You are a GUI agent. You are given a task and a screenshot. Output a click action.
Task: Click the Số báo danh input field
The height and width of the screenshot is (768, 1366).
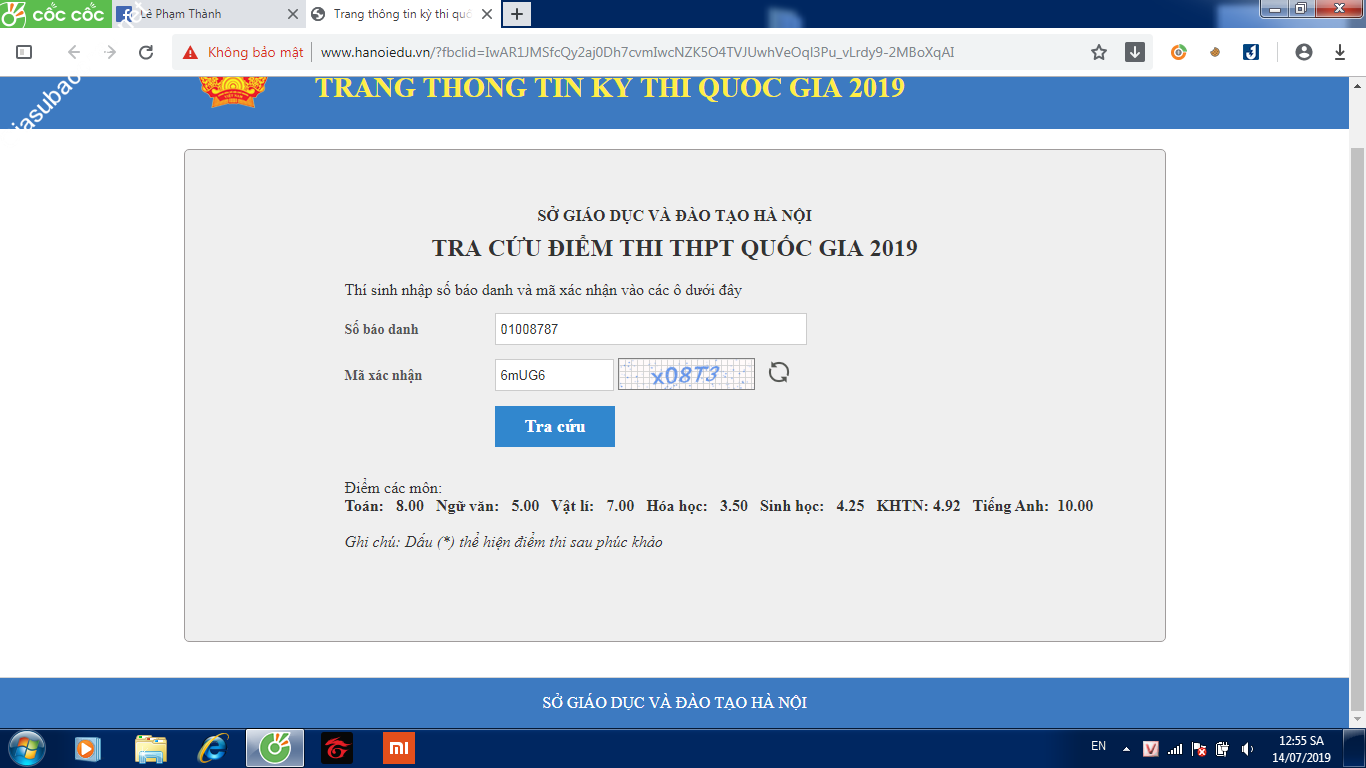coord(650,329)
